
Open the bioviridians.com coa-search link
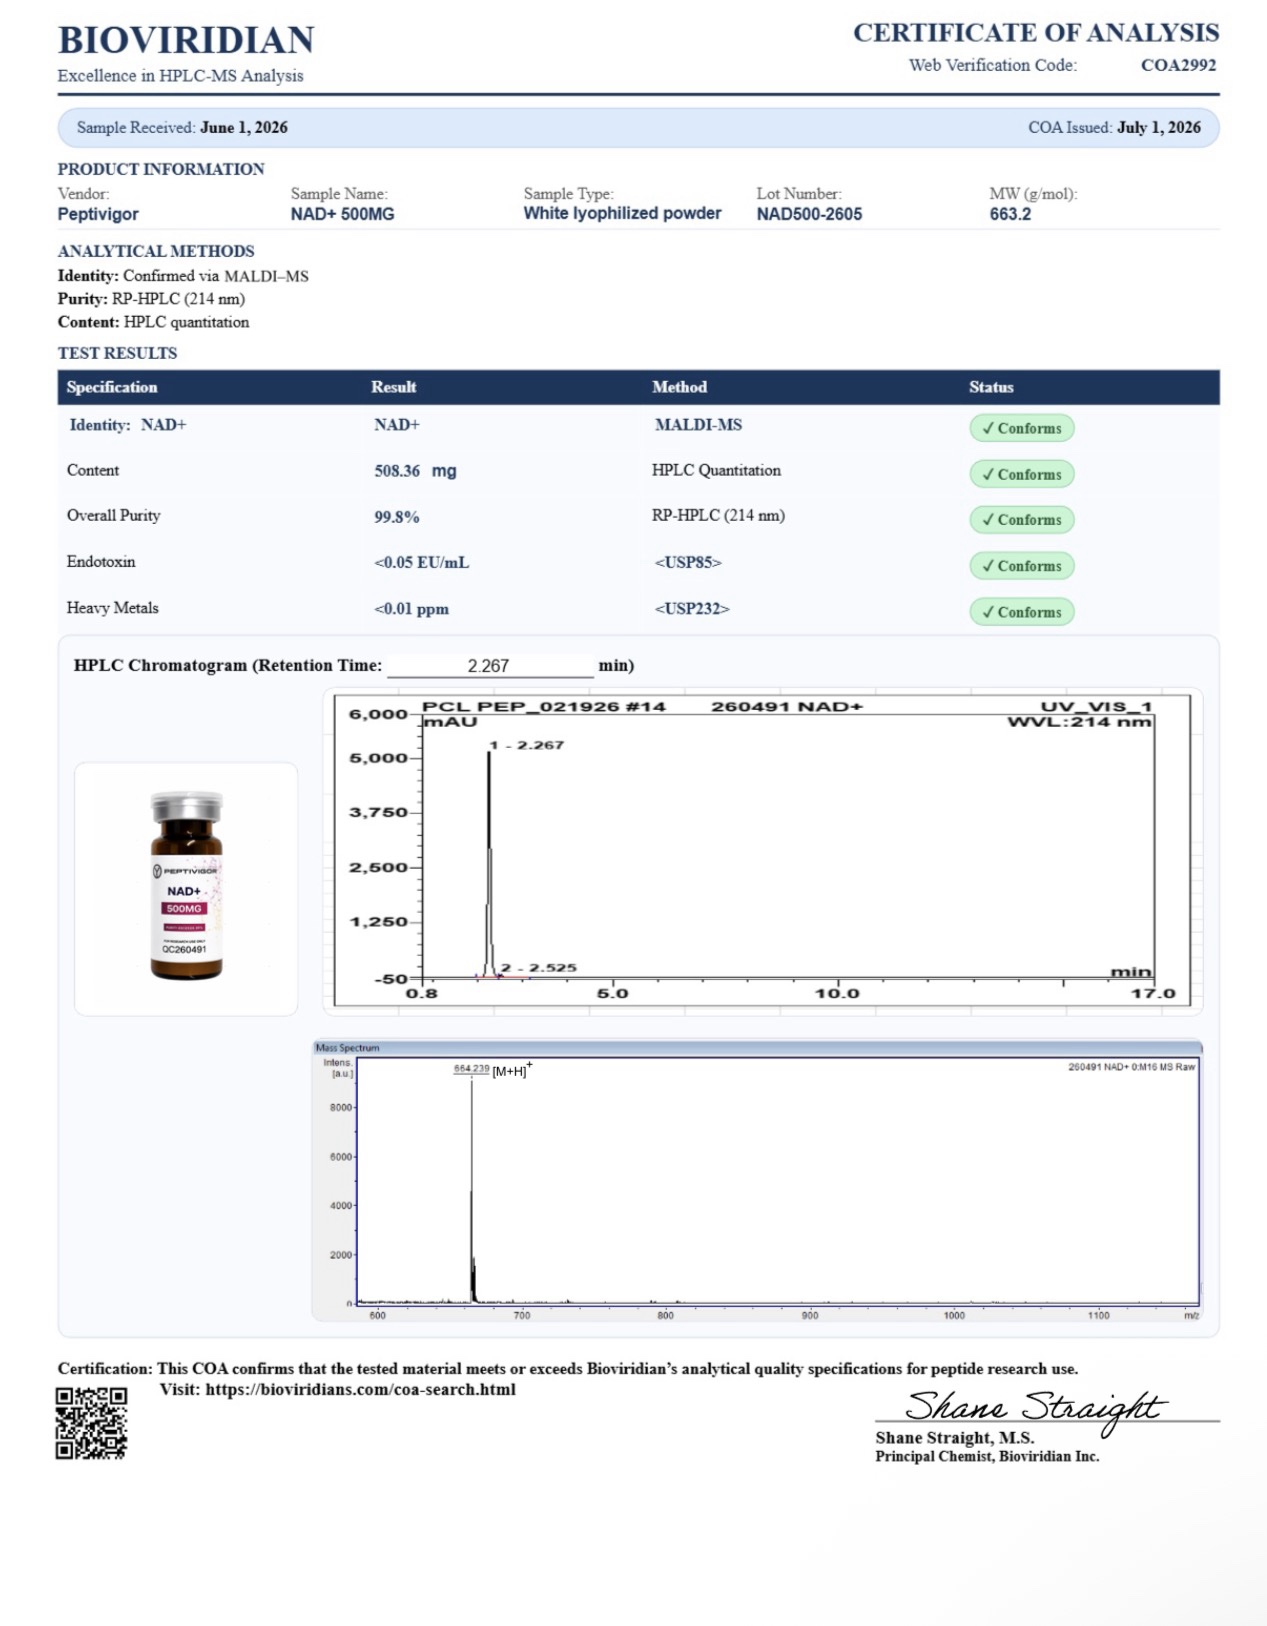pyautogui.click(x=361, y=1390)
